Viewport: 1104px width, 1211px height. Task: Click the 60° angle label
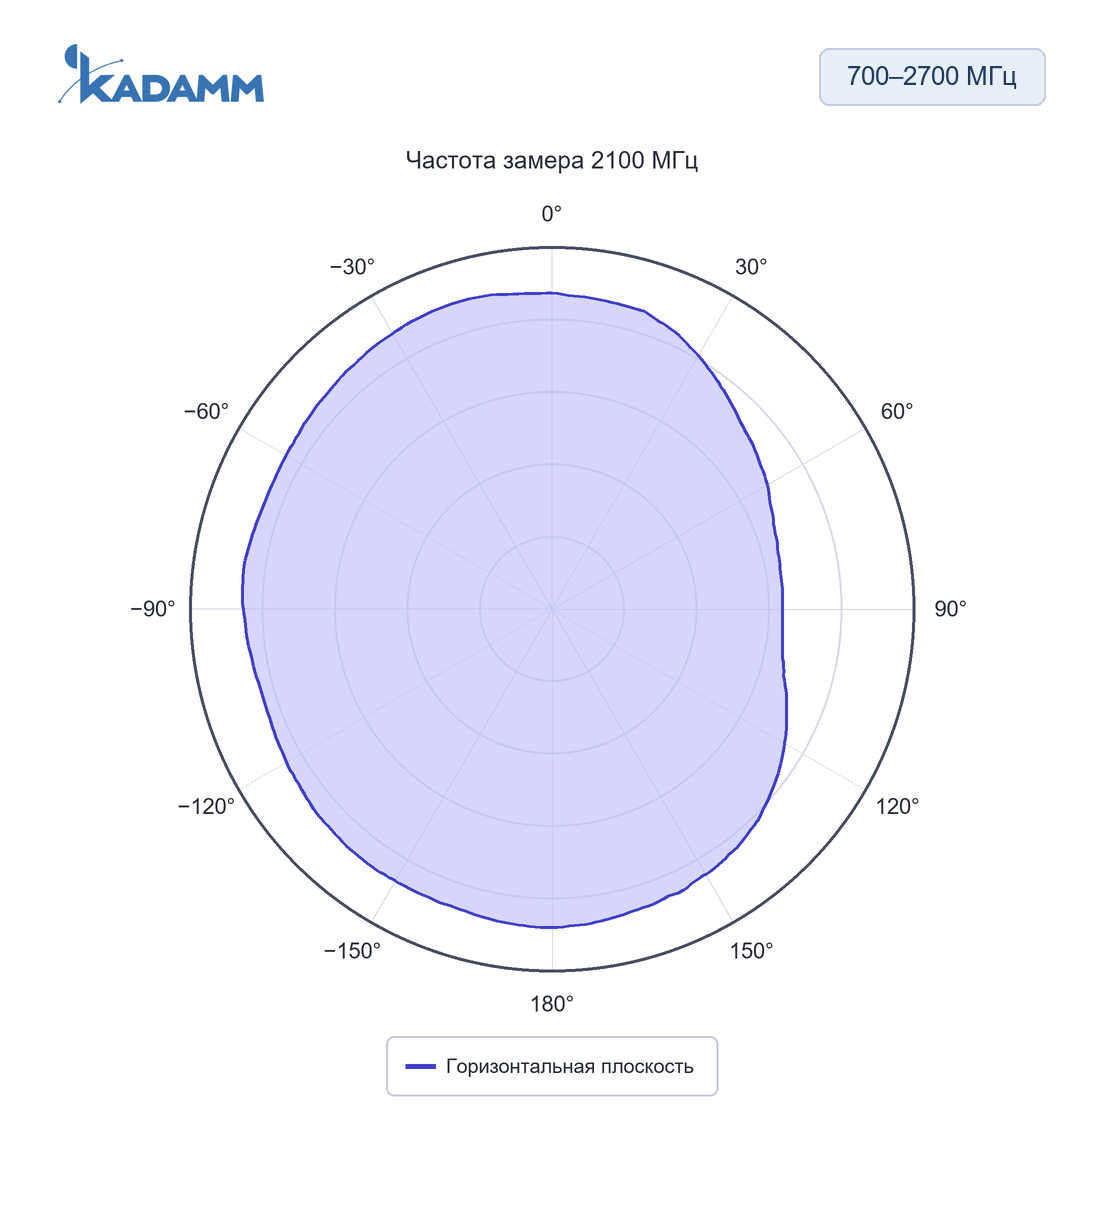point(897,412)
